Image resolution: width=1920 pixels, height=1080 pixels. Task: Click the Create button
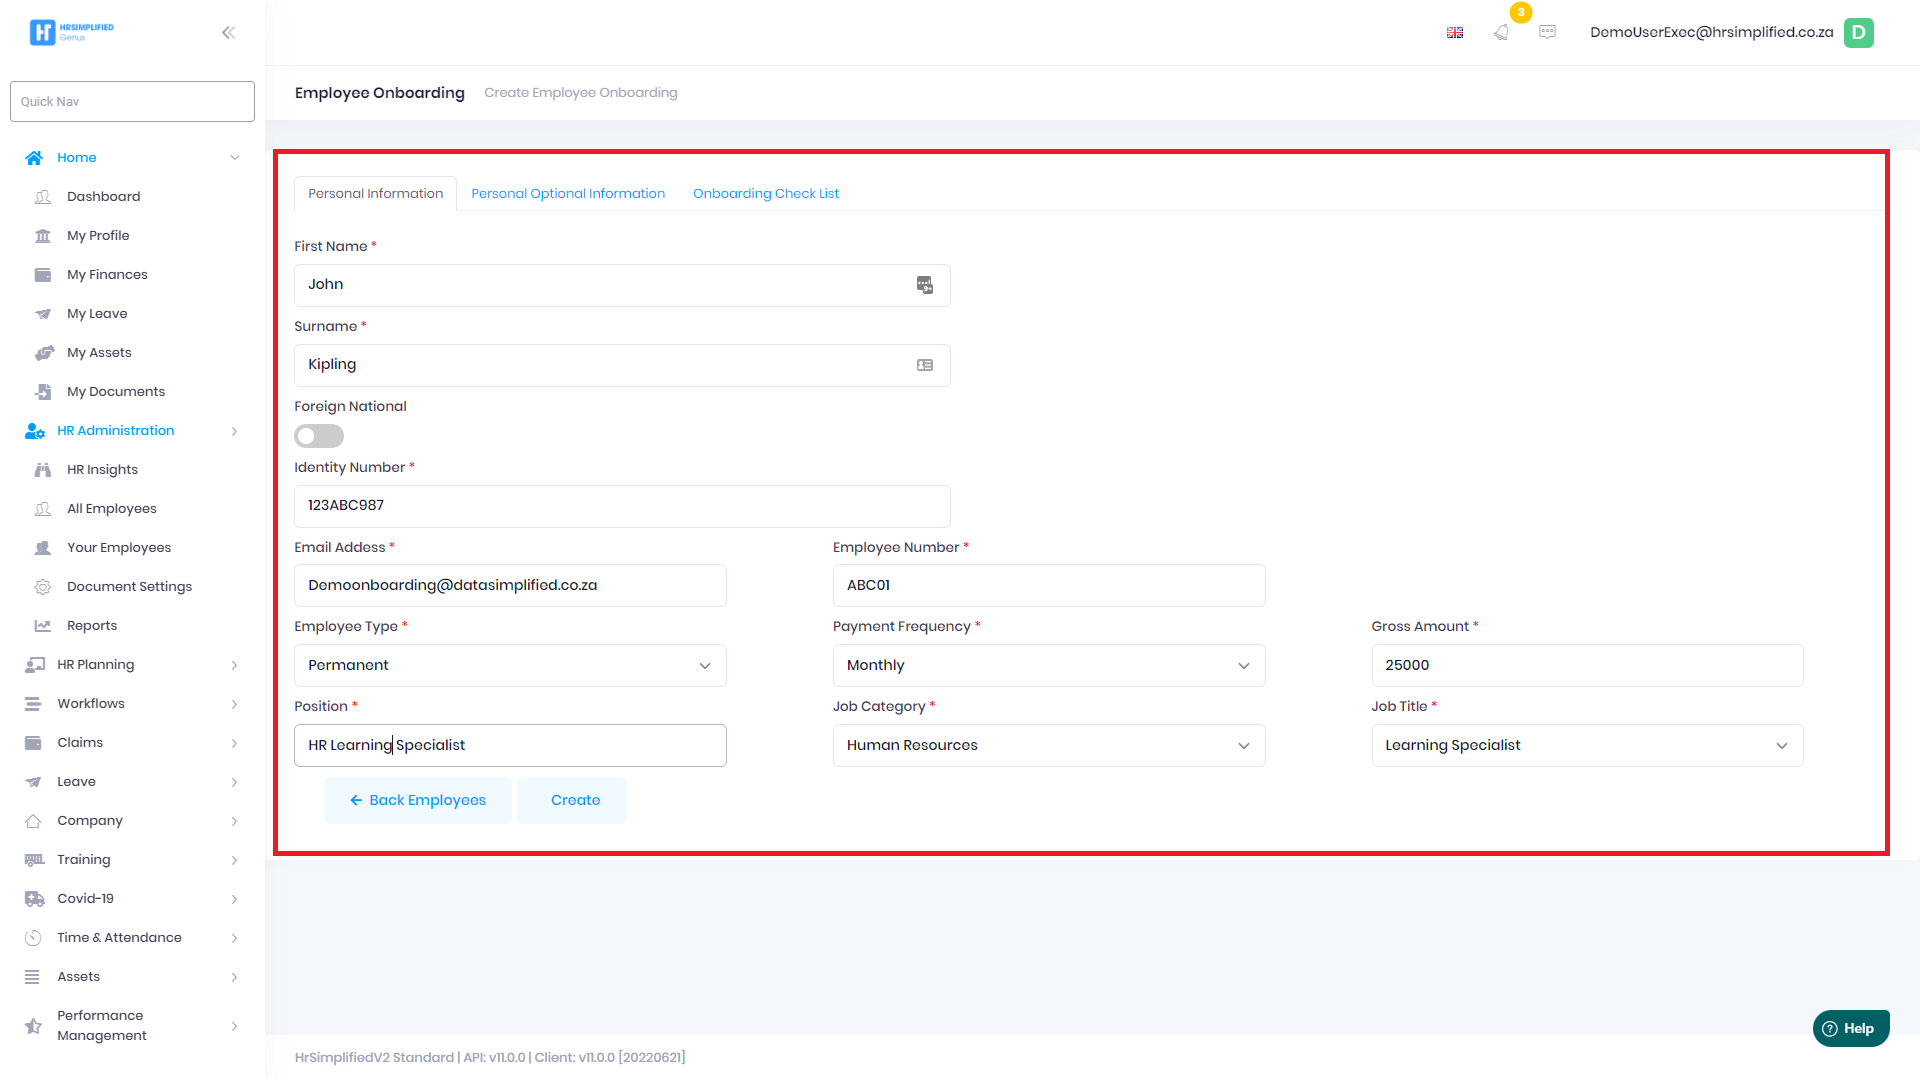pos(575,800)
